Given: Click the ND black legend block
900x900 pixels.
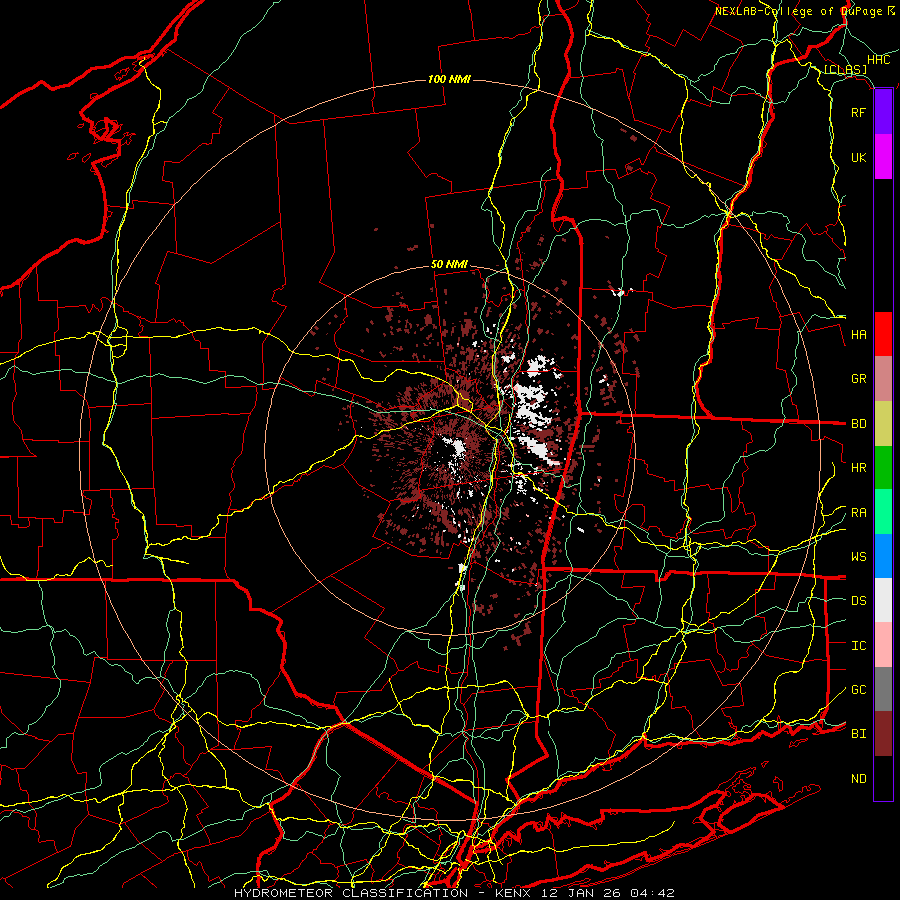Looking at the screenshot, I should [x=883, y=778].
